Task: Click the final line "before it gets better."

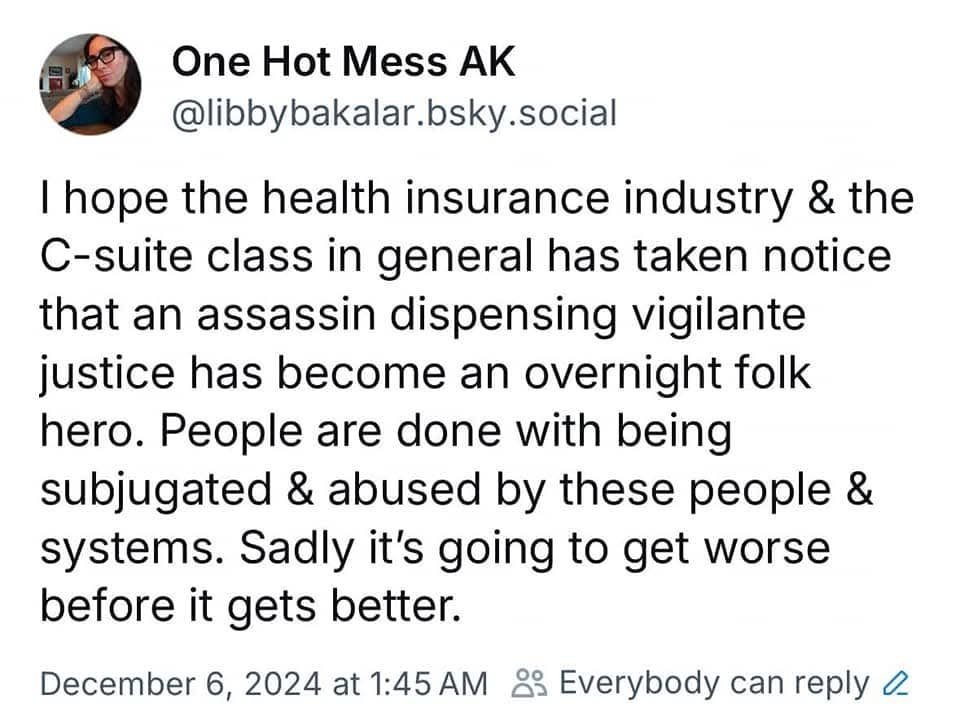Action: (250, 608)
